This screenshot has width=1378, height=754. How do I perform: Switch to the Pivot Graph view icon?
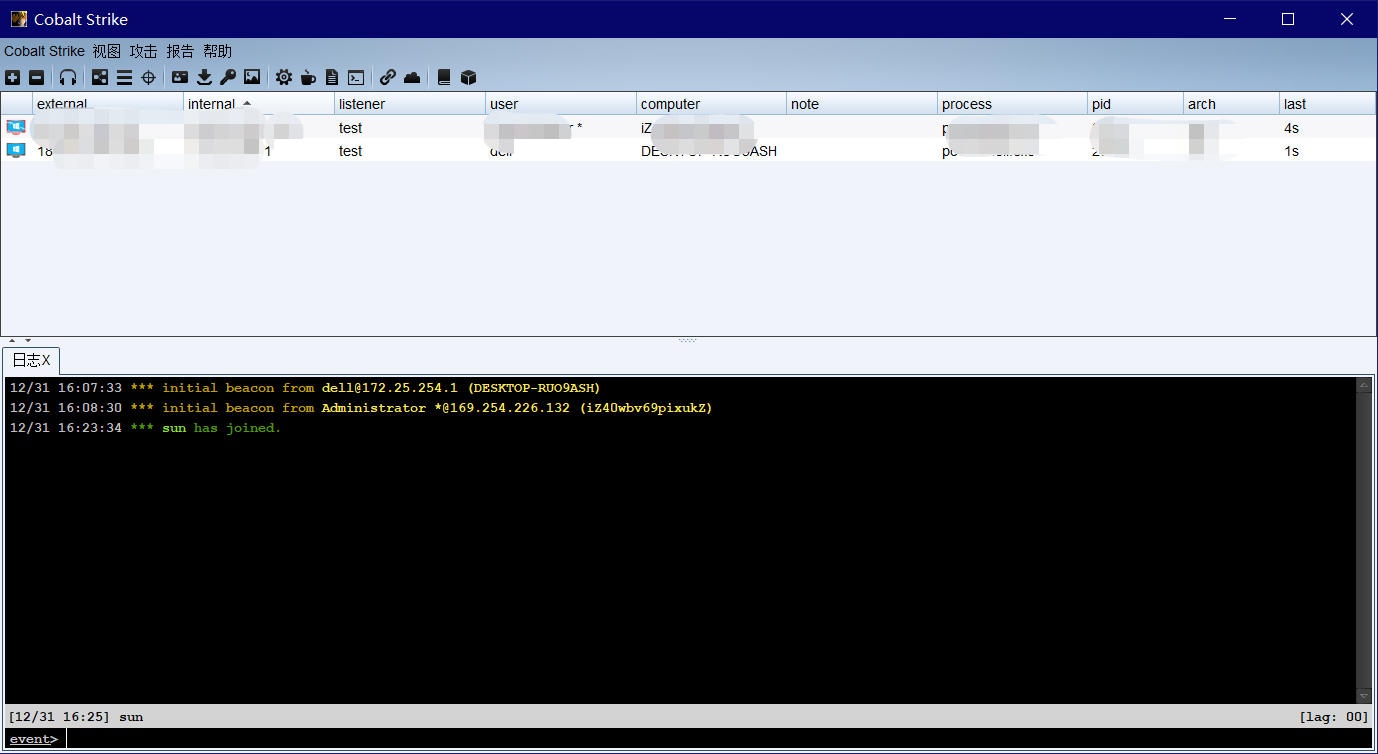[100, 77]
